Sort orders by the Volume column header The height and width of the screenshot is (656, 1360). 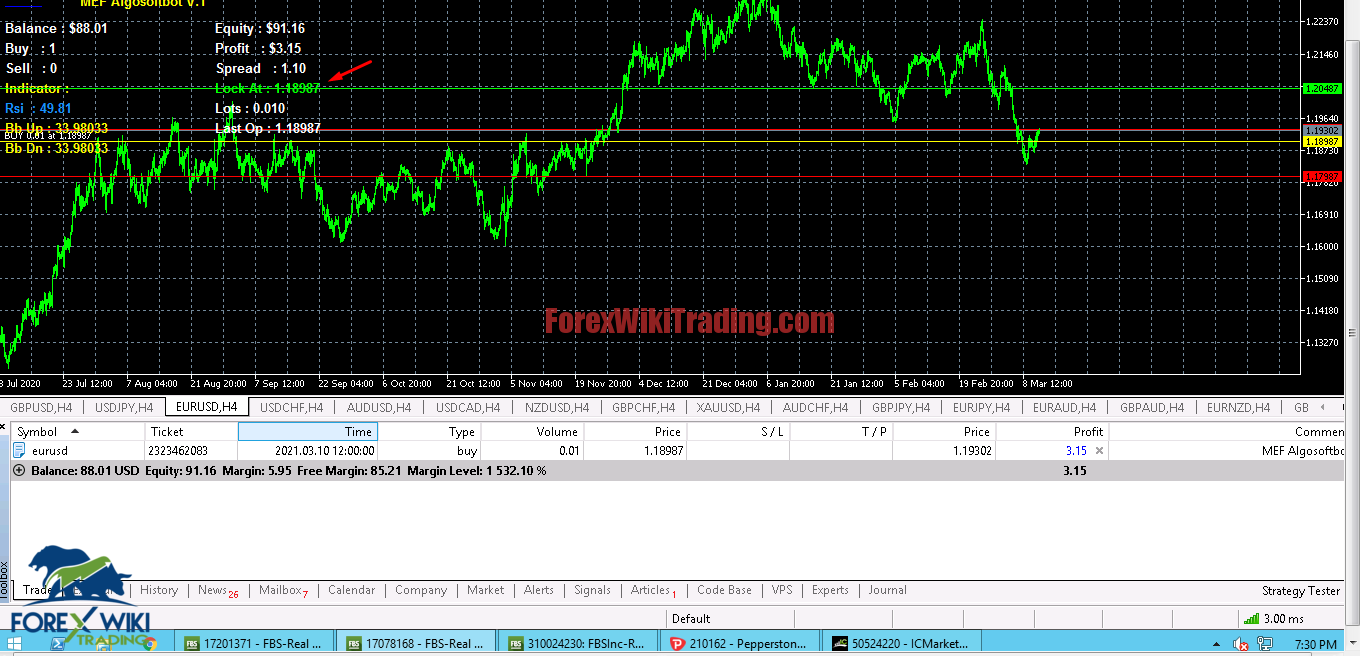tap(532, 432)
